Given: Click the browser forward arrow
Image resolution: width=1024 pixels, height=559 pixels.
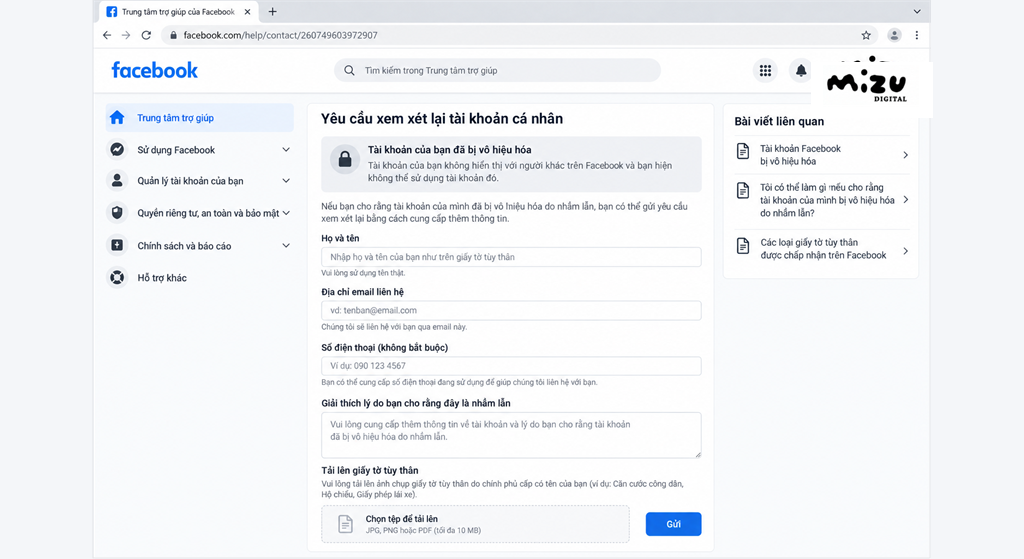Looking at the screenshot, I should (126, 35).
